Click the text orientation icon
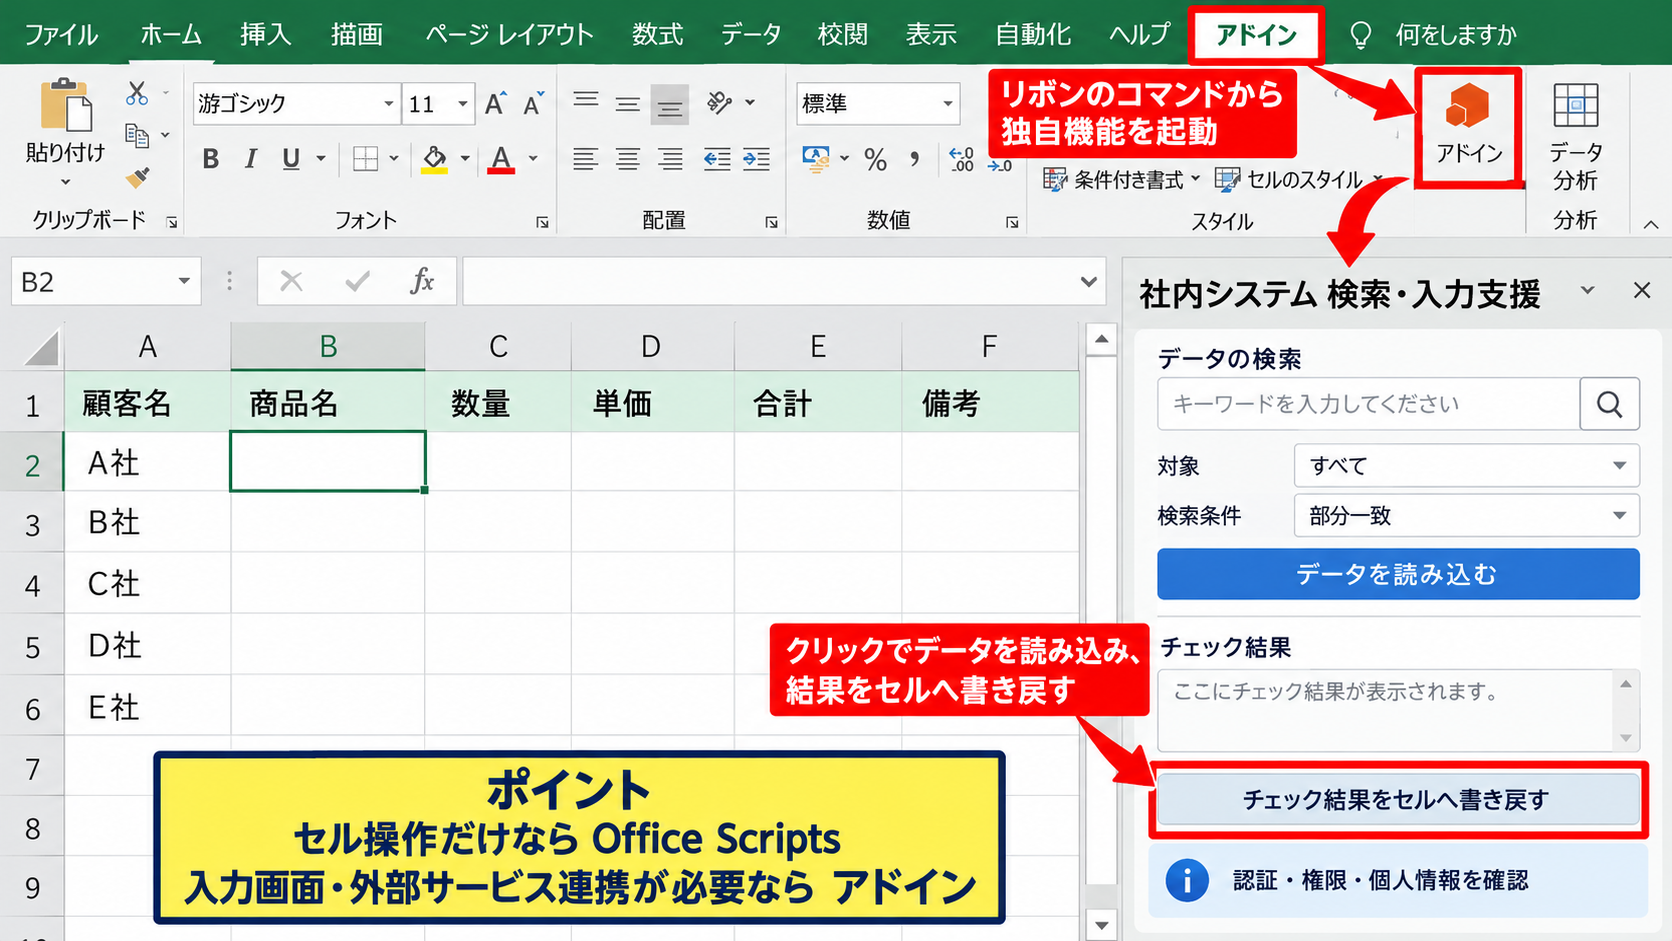Image resolution: width=1672 pixels, height=941 pixels. tap(719, 102)
